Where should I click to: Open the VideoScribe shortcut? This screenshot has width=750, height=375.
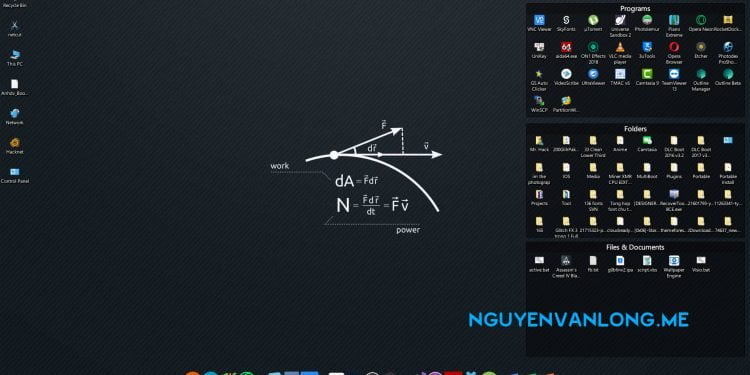[566, 77]
